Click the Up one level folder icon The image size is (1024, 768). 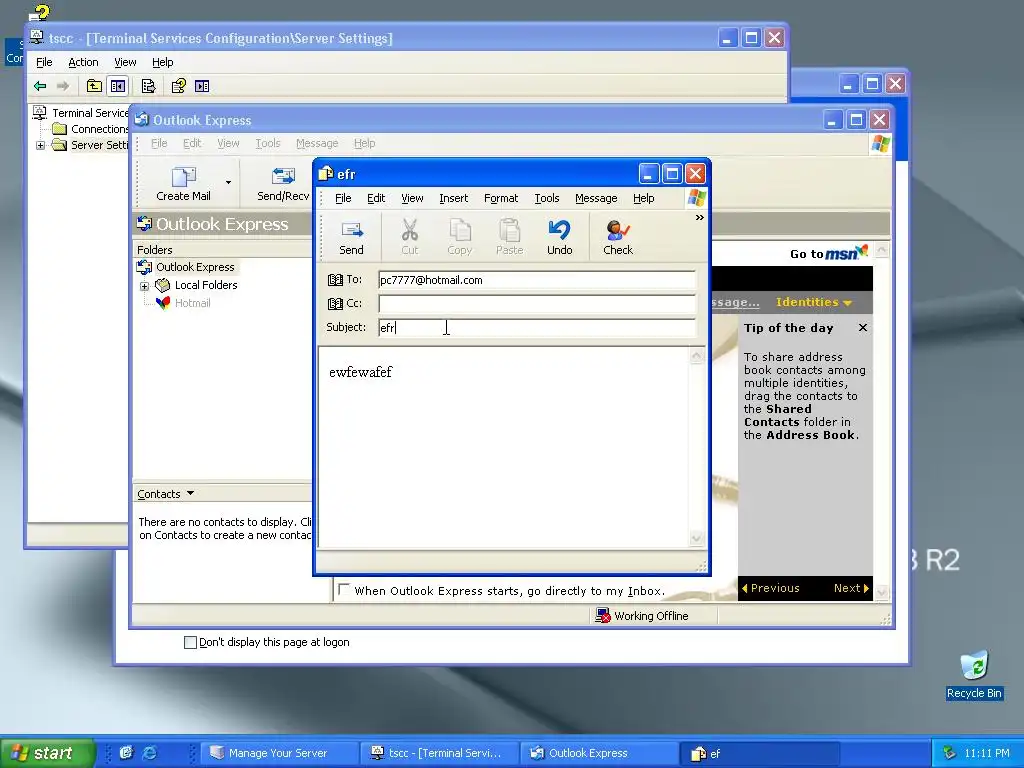tap(94, 86)
